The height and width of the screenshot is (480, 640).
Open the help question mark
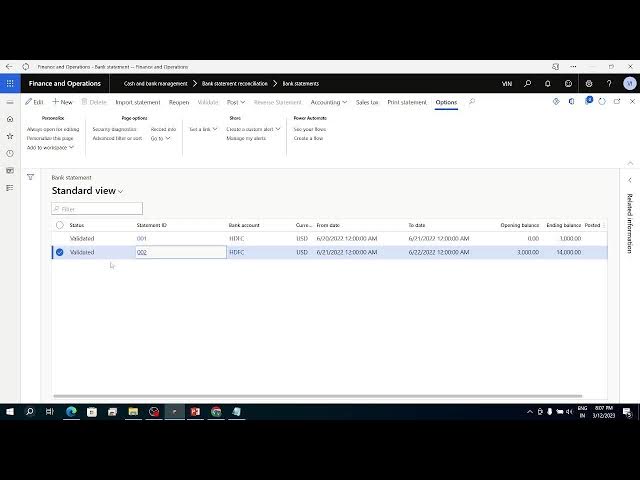(609, 84)
